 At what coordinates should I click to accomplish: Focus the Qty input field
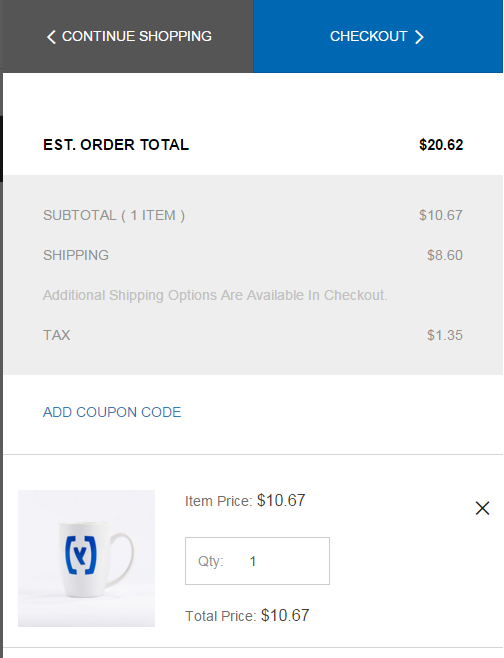tap(257, 561)
